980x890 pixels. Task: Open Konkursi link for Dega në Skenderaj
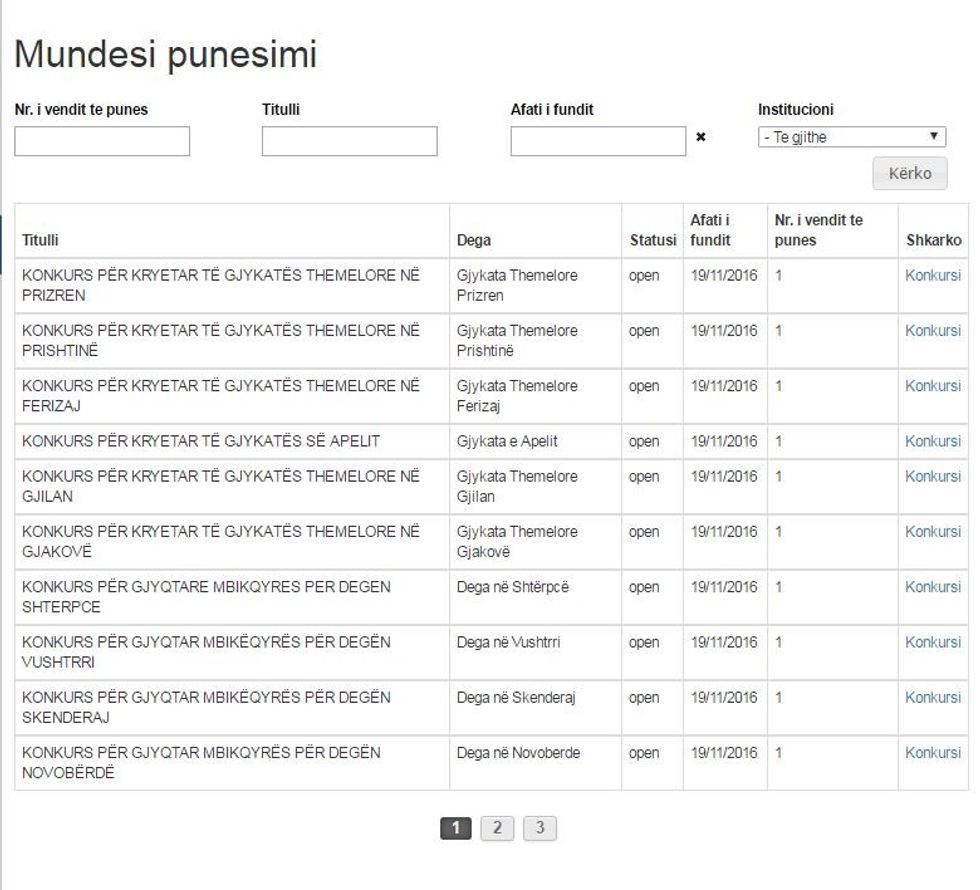(932, 697)
